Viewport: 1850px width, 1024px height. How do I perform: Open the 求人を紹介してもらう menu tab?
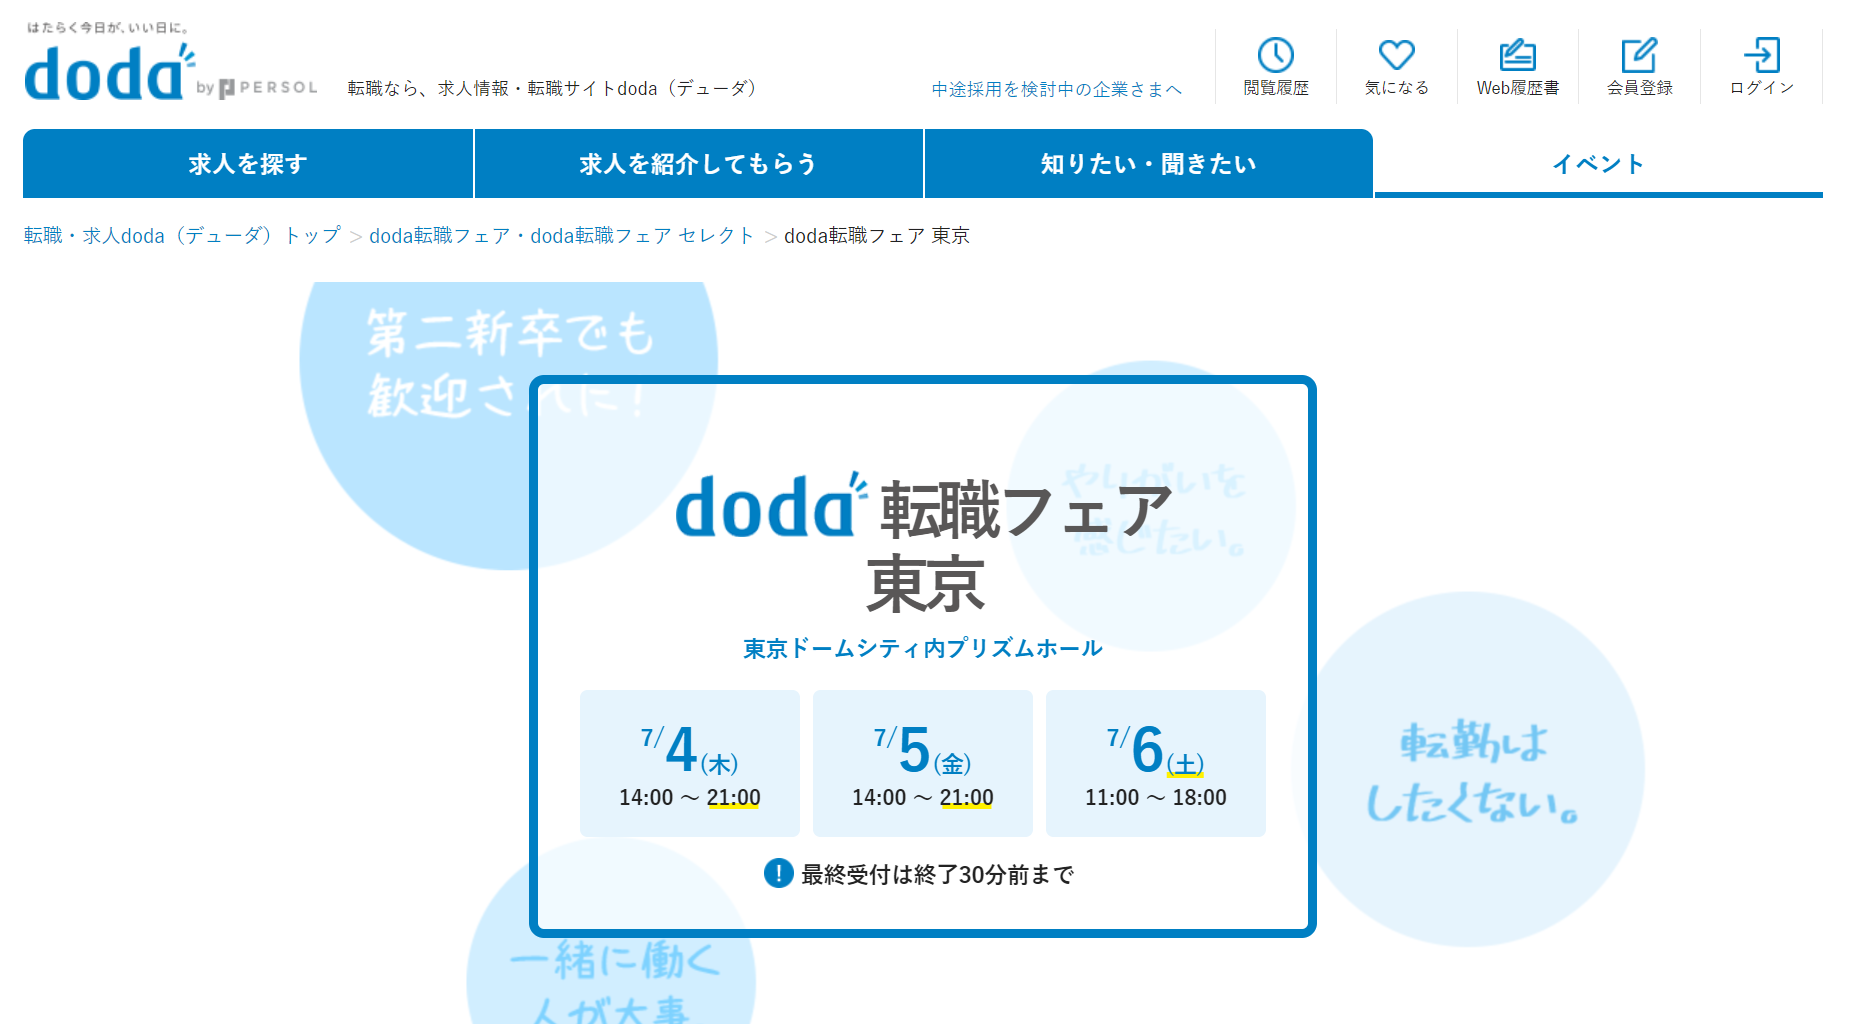point(698,163)
